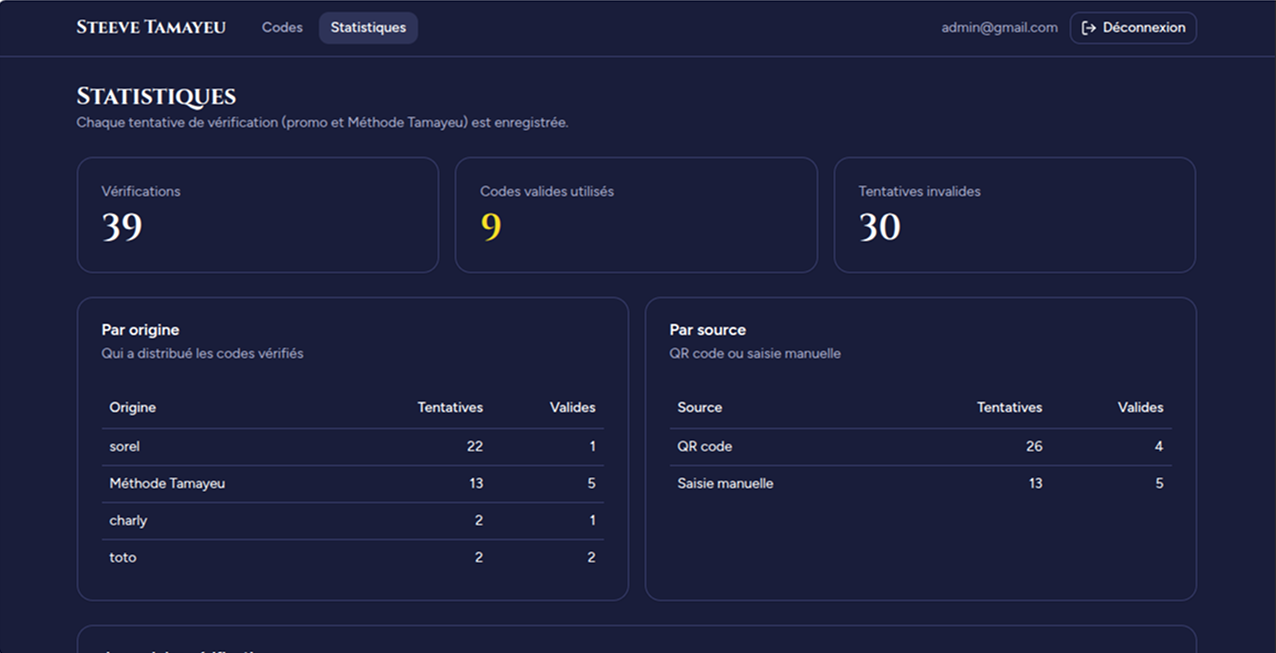
Task: Click Tentatives value in Méthode Tamayeu row
Action: pyautogui.click(x=476, y=483)
